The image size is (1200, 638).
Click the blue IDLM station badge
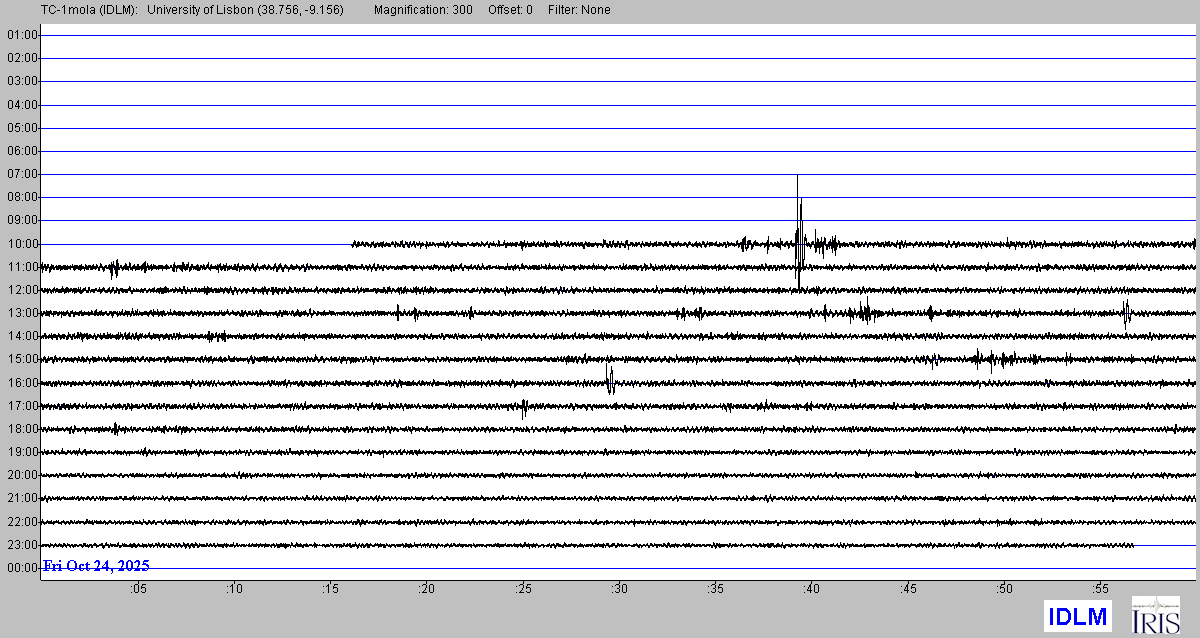click(x=1077, y=616)
